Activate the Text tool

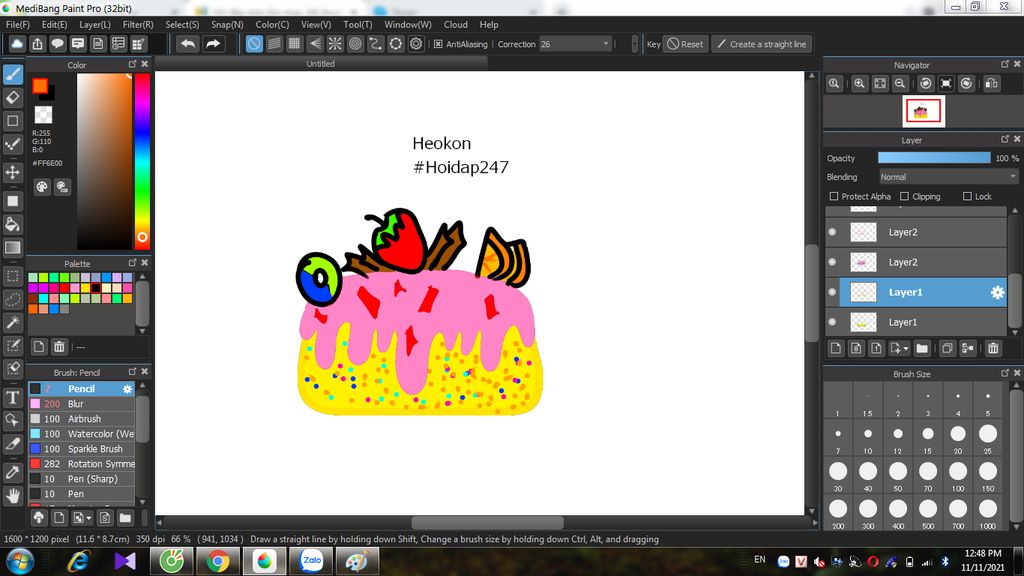(12, 397)
